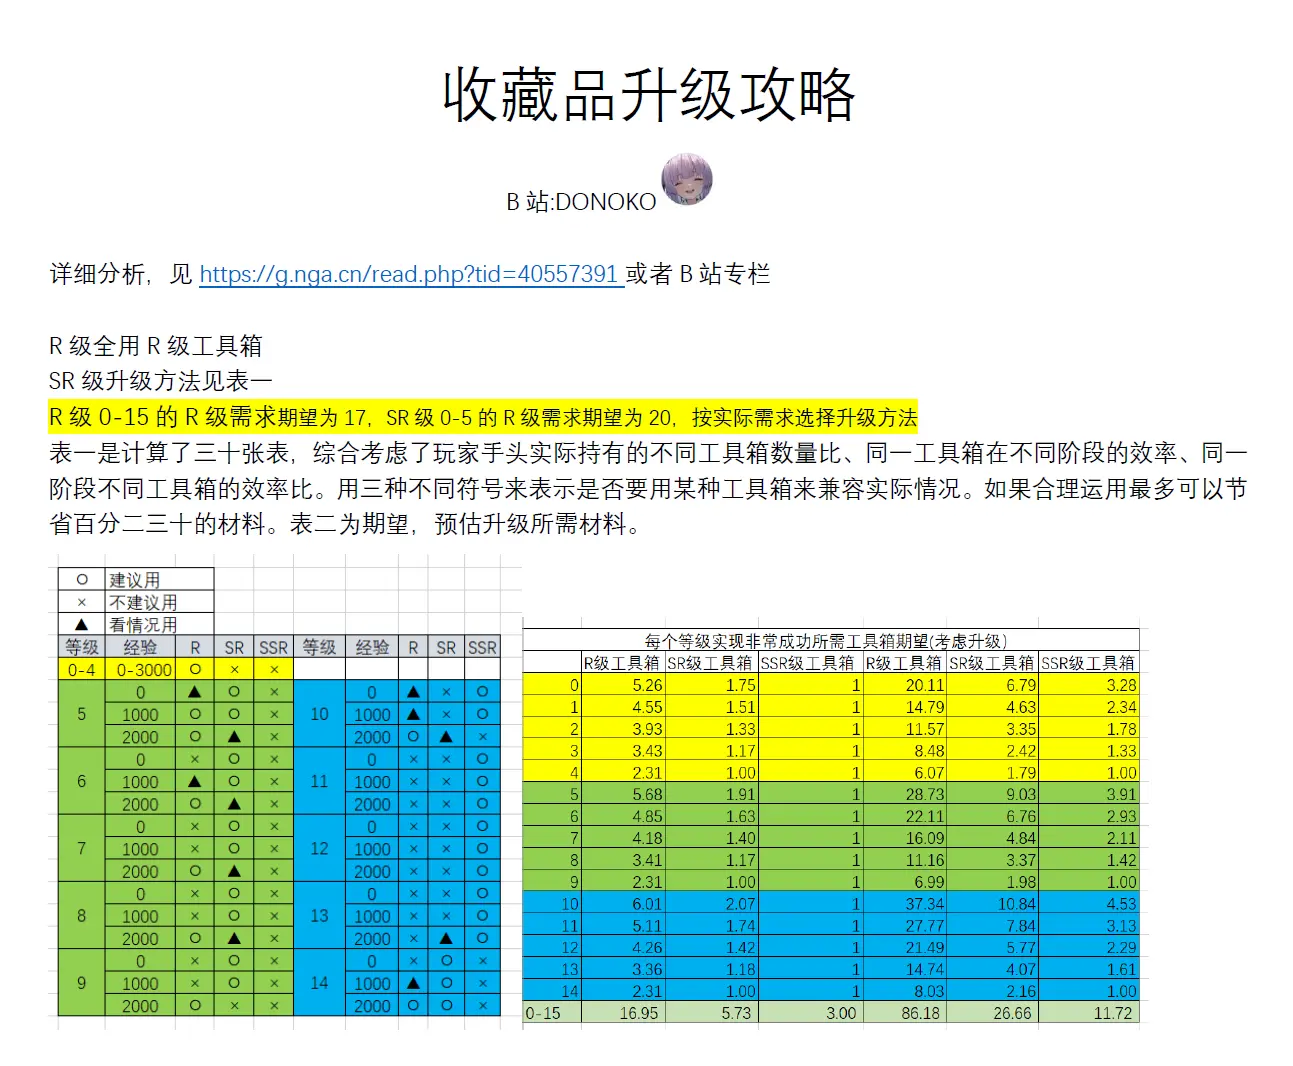Select the green cell containing 5.68
Image resolution: width=1293 pixels, height=1066 pixels.
coord(624,794)
